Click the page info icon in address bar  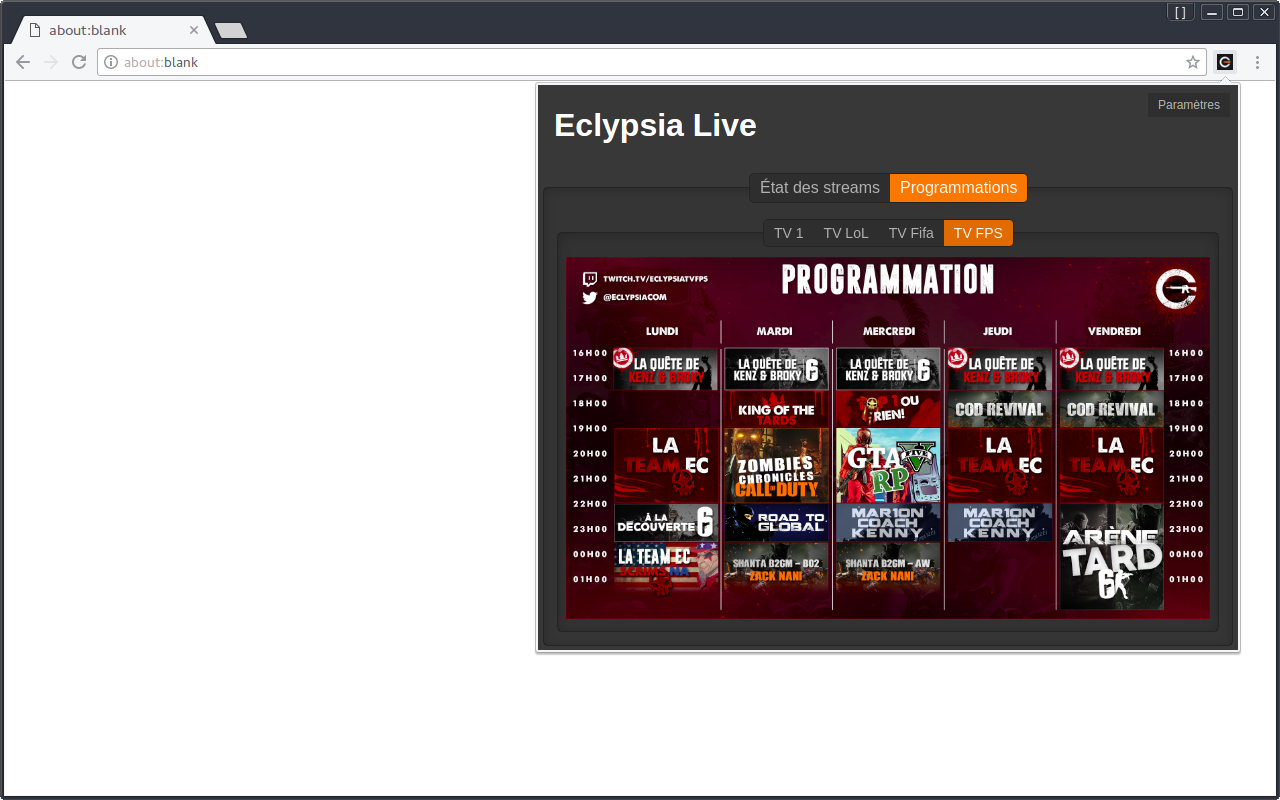click(x=111, y=62)
